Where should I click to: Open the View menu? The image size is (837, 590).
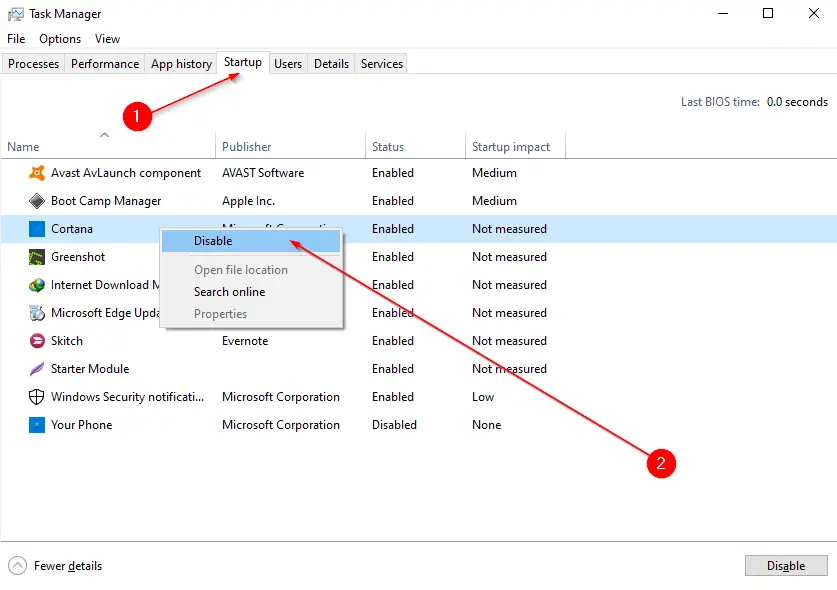(x=107, y=39)
